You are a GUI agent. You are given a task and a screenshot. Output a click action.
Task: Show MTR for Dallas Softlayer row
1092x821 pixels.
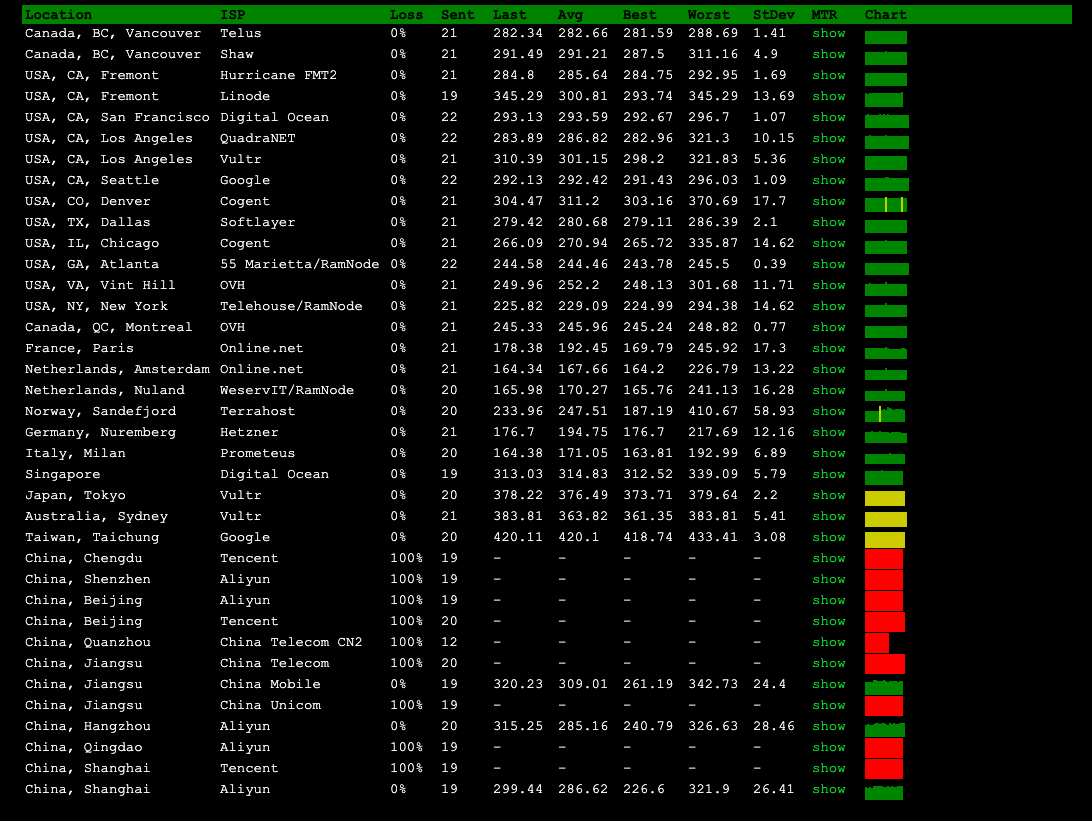(829, 221)
